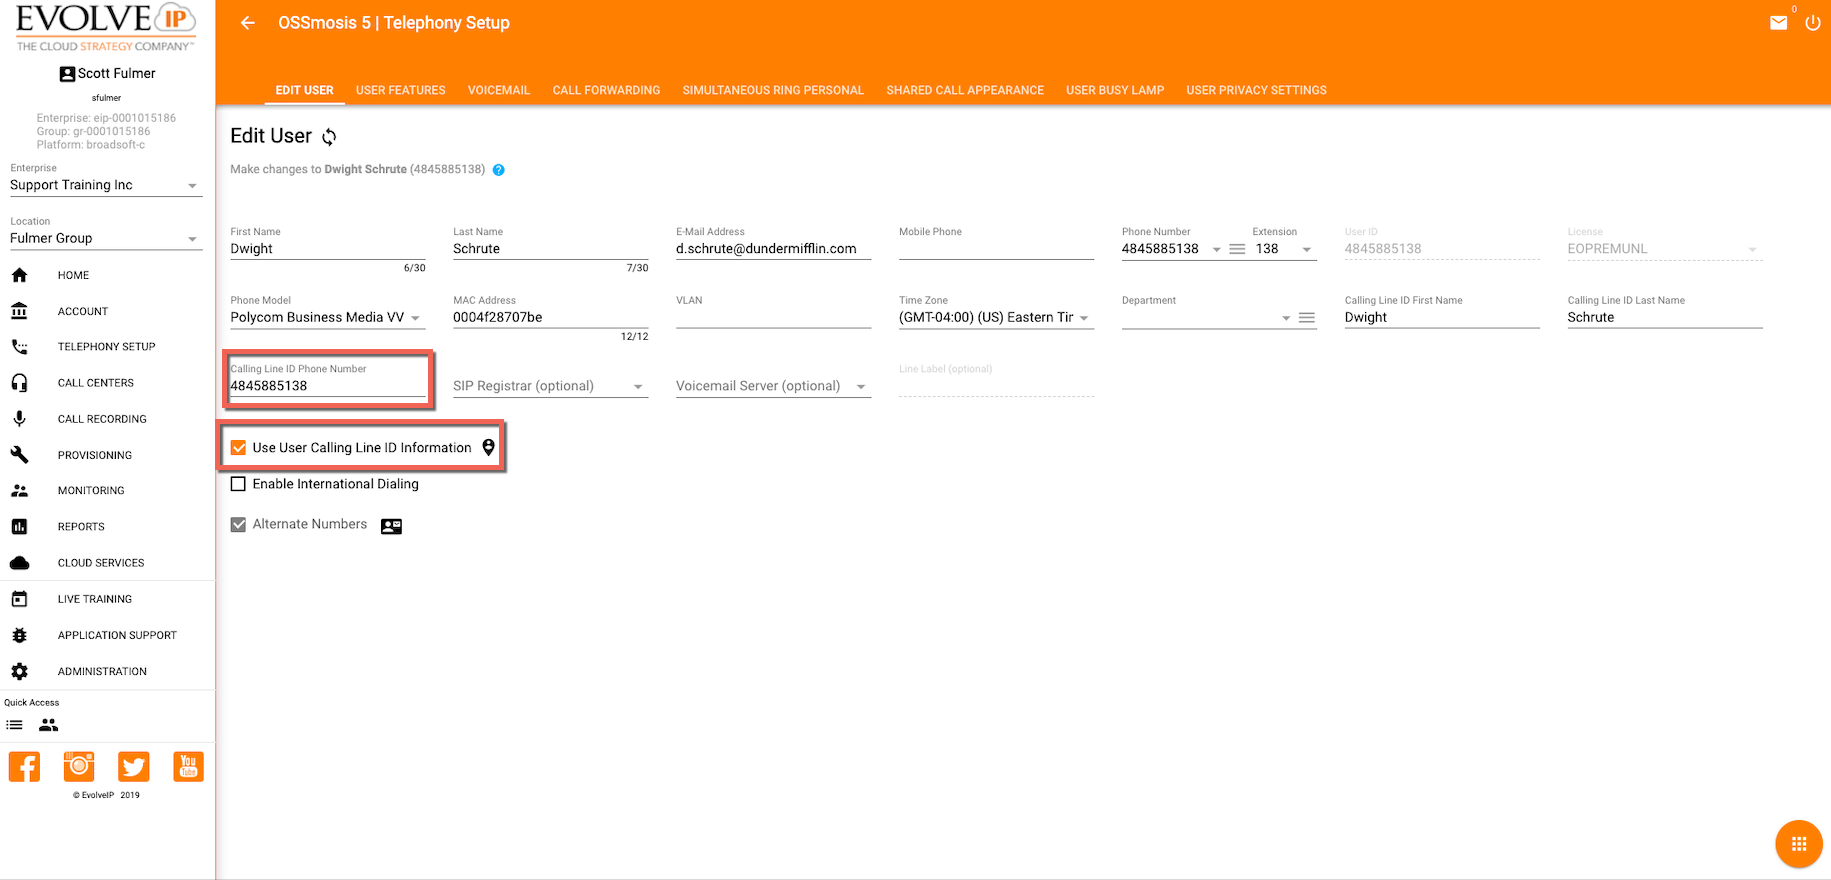This screenshot has width=1831, height=880.
Task: Open the Call Forwarding tab
Action: tap(606, 90)
